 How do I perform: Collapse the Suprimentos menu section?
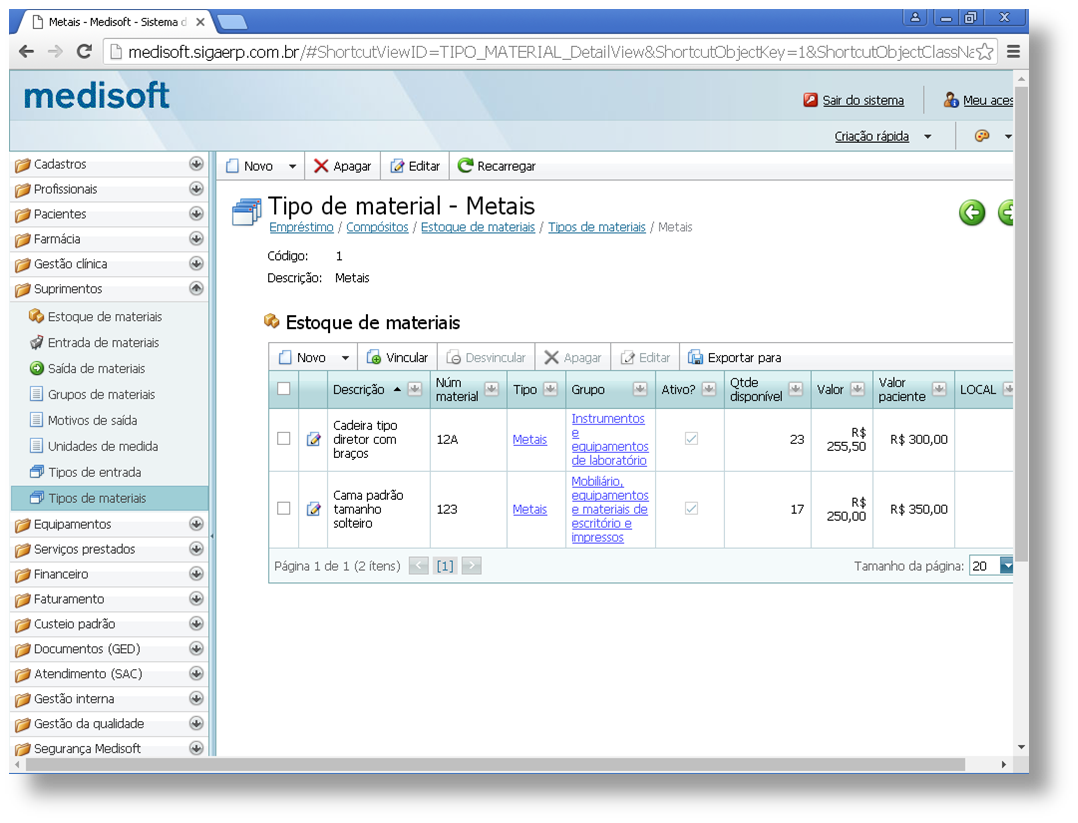click(x=196, y=288)
